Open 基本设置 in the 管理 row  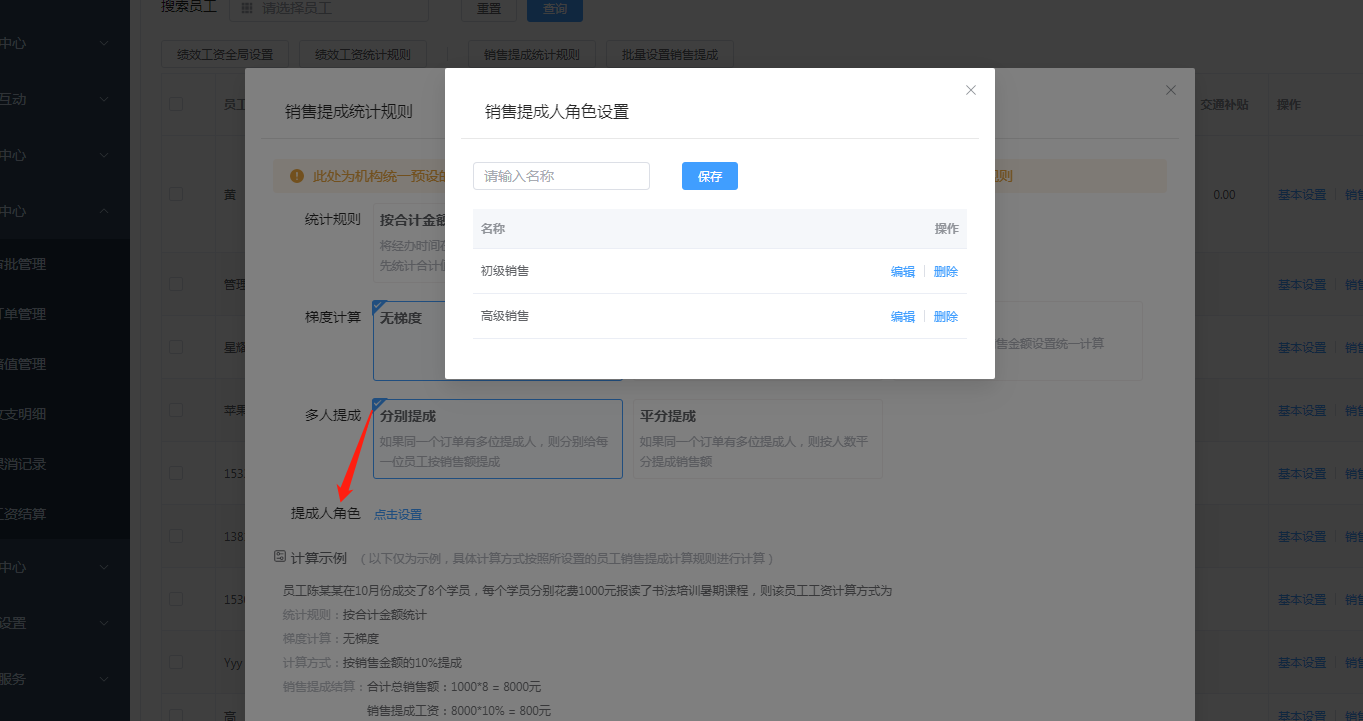tap(1302, 285)
